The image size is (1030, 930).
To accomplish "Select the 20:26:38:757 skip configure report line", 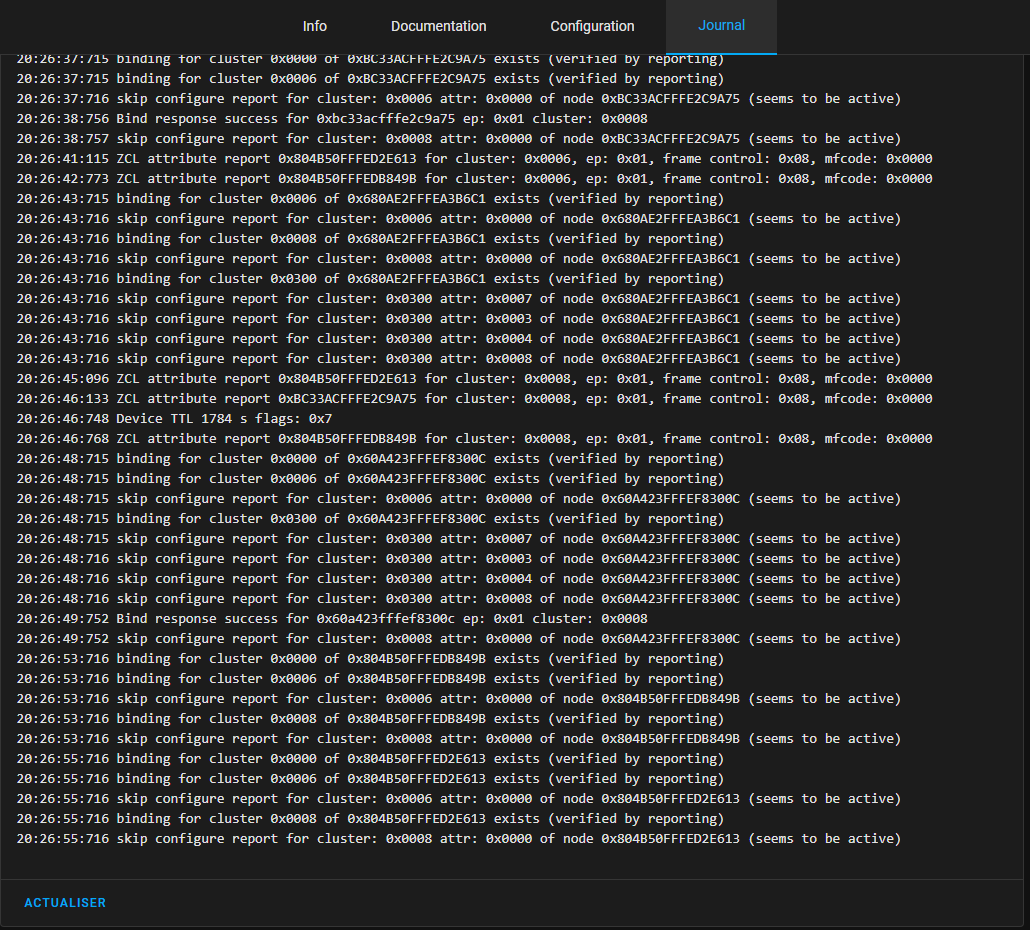I will tap(458, 139).
